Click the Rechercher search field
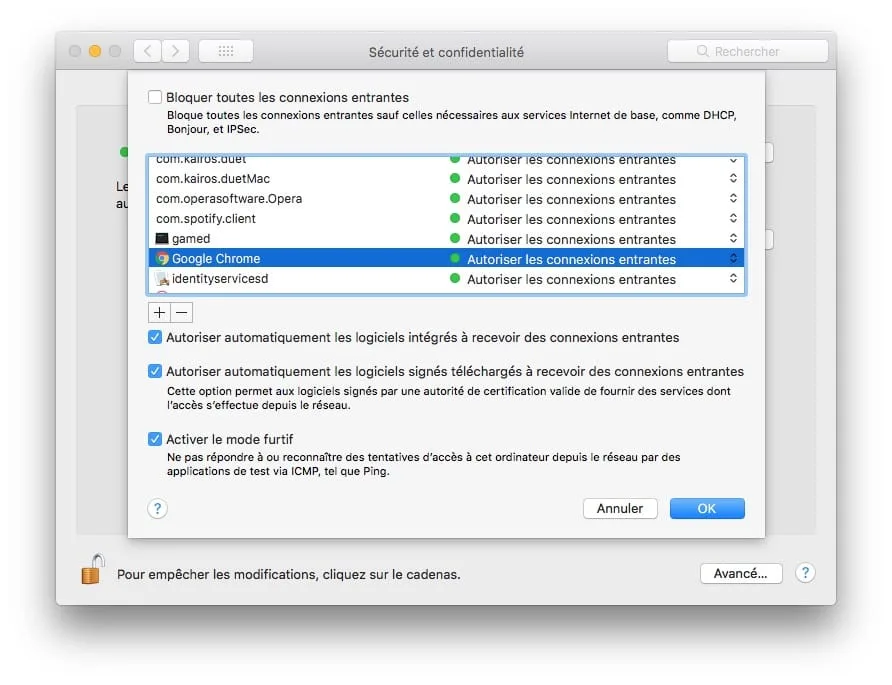This screenshot has width=892, height=685. click(x=748, y=51)
